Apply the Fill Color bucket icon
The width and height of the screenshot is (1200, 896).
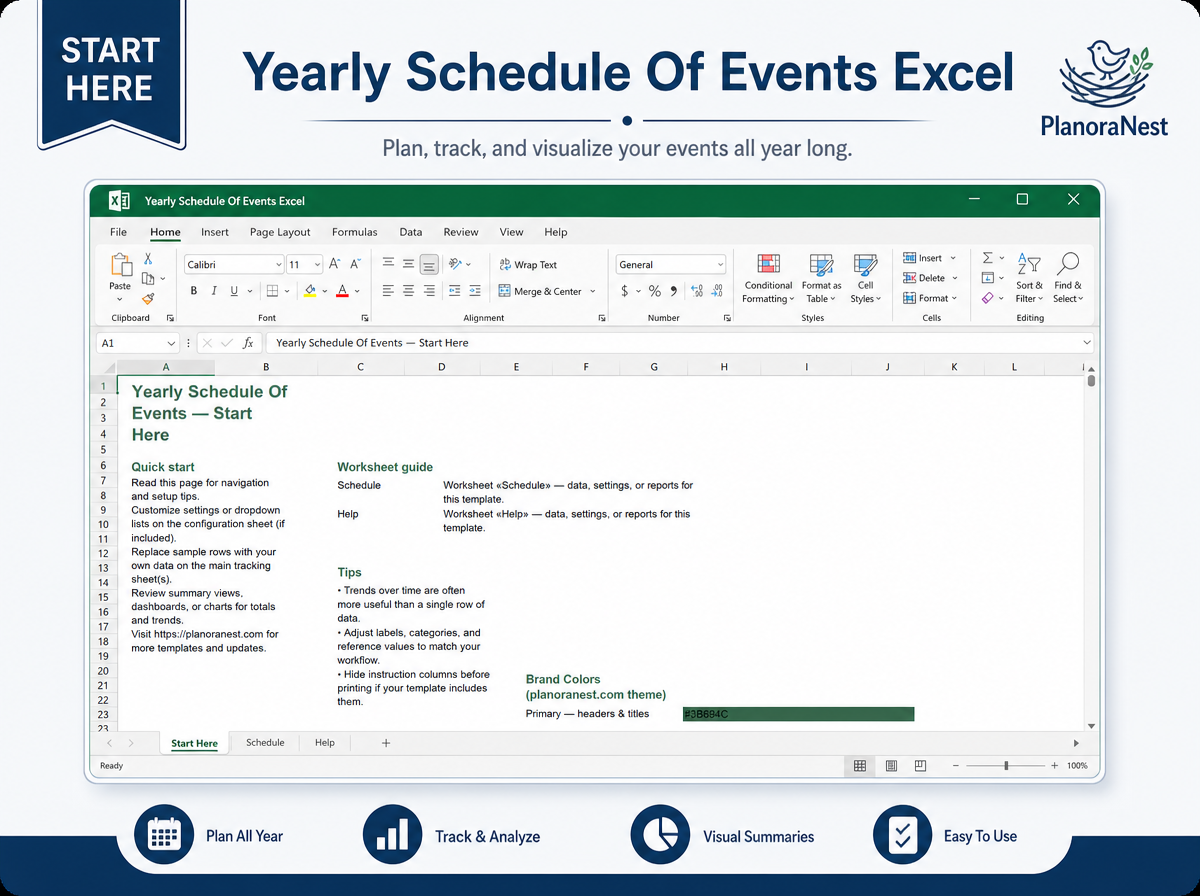tap(310, 291)
